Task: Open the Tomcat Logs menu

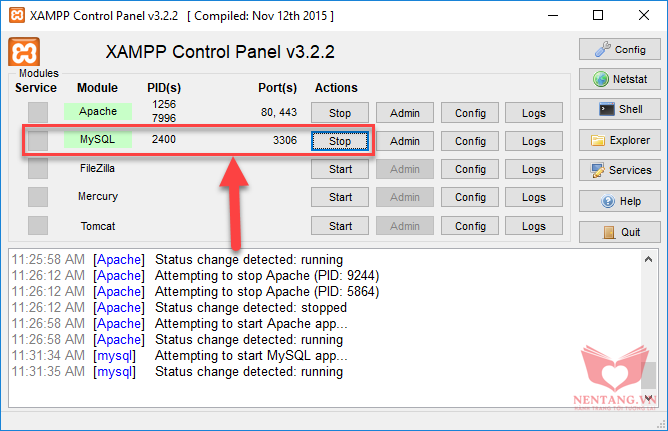Action: [x=533, y=226]
